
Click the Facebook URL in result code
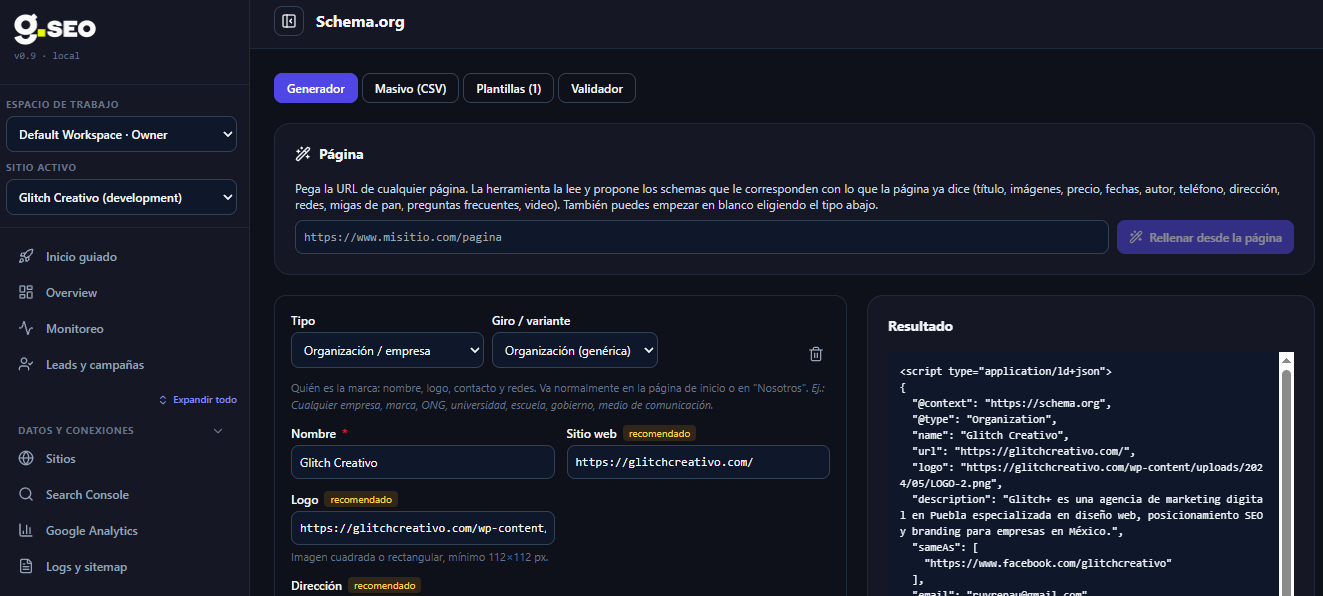pos(1048,563)
